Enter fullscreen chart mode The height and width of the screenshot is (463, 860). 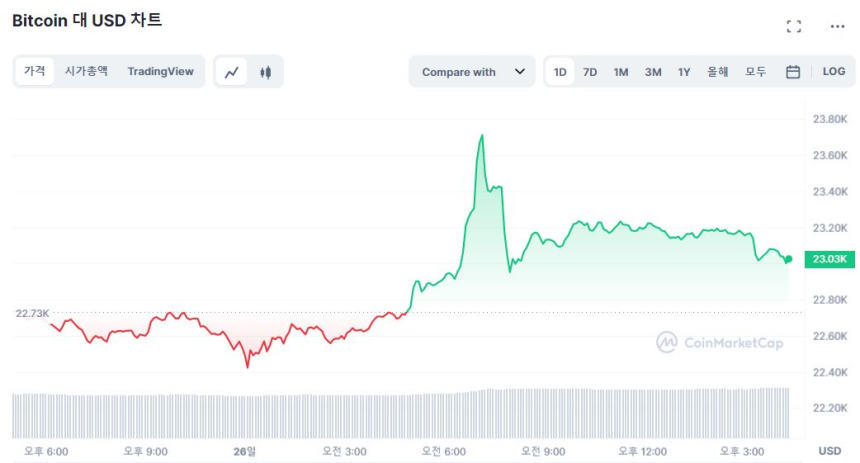(794, 27)
